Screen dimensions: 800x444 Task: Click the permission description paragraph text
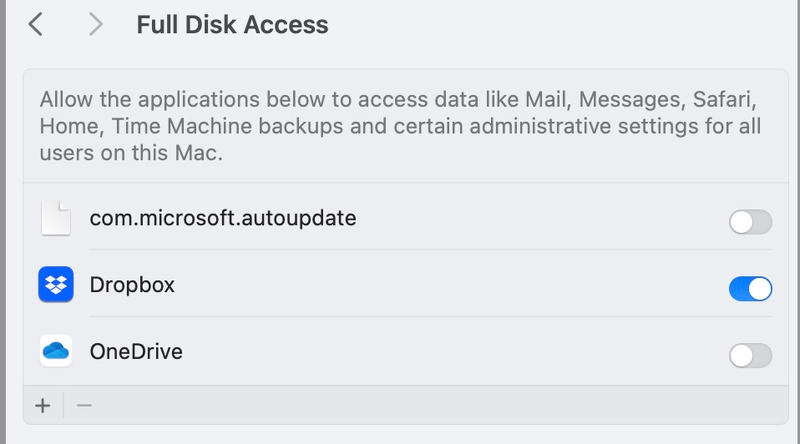pos(400,128)
